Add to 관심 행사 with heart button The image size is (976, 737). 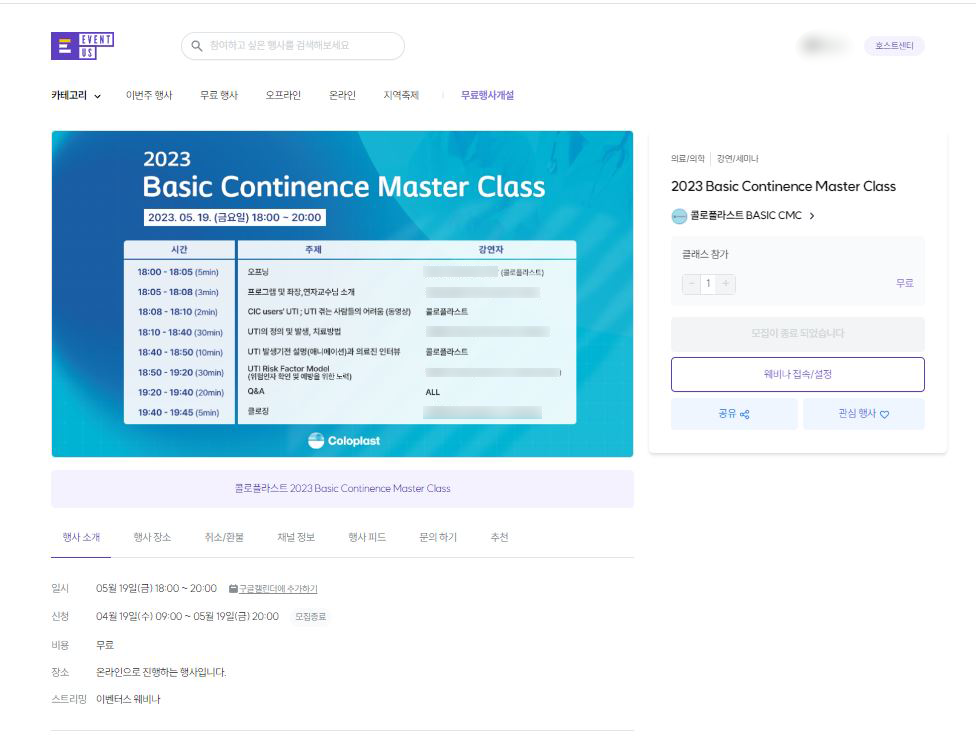tap(863, 413)
